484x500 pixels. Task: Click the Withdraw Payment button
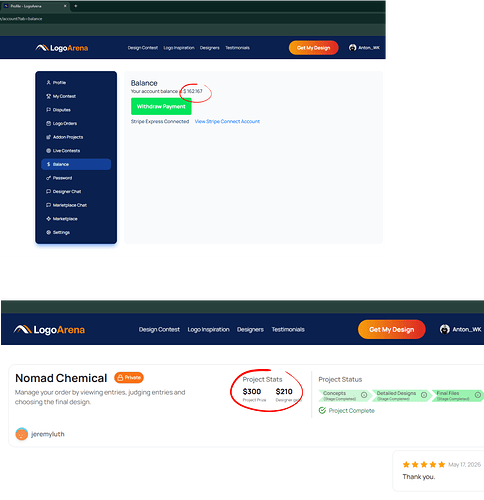pyautogui.click(x=161, y=106)
